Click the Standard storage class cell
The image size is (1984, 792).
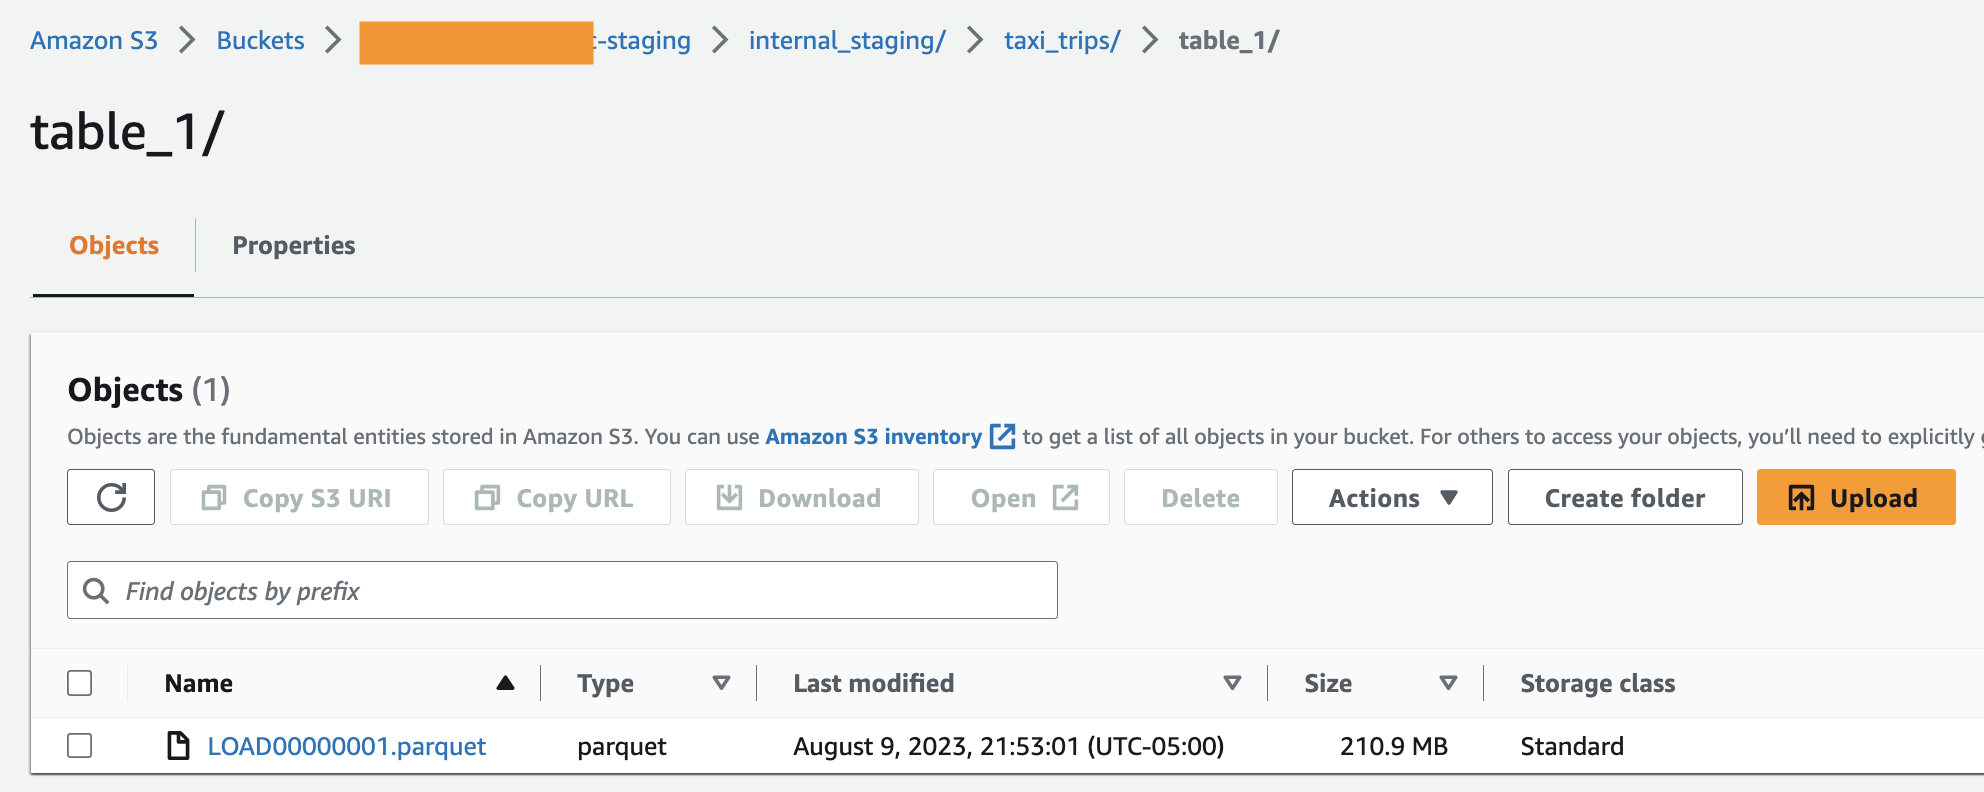click(1572, 746)
